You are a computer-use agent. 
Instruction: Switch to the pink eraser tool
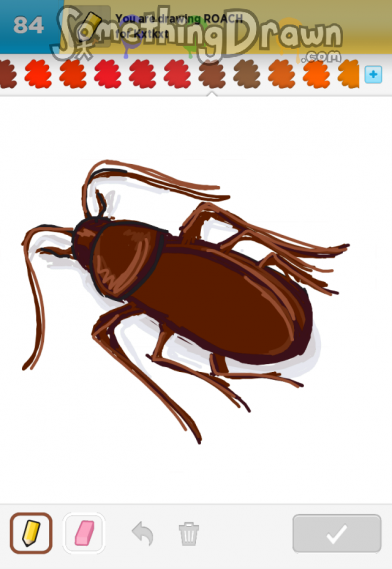(84, 533)
